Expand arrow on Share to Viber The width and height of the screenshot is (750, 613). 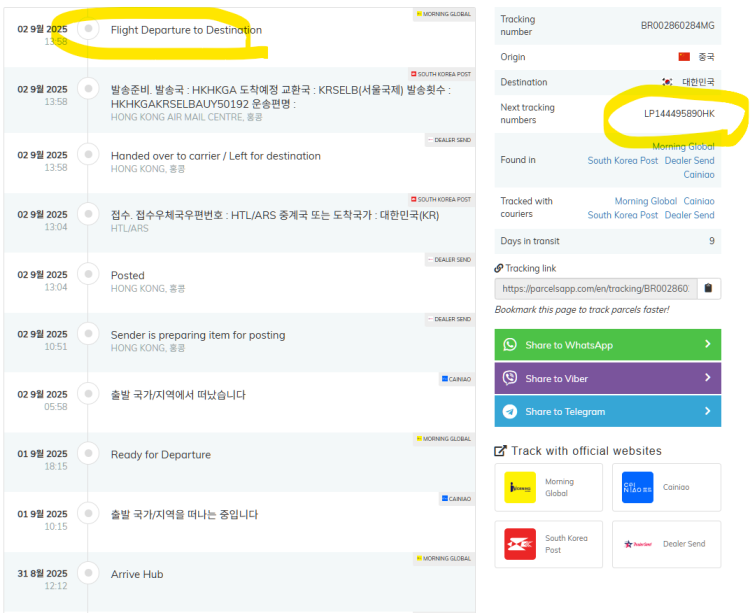708,377
